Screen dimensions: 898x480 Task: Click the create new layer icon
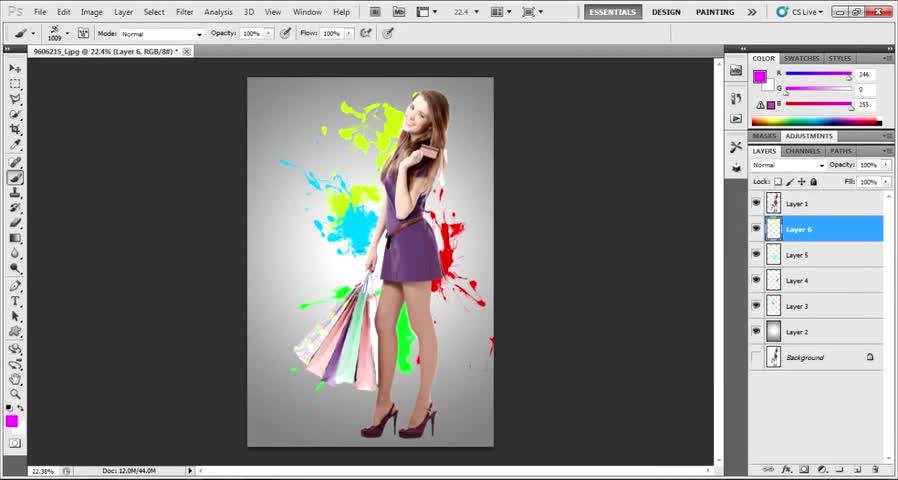click(858, 469)
